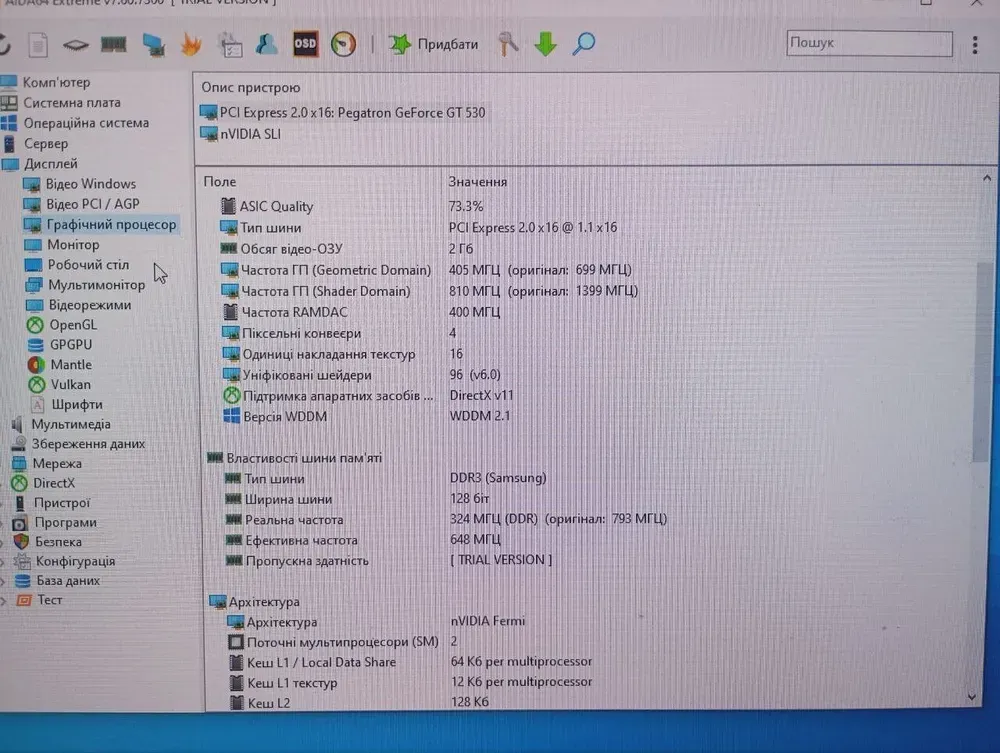Expand the Конфігурація tree node
The width and height of the screenshot is (1000, 753).
pos(5,562)
